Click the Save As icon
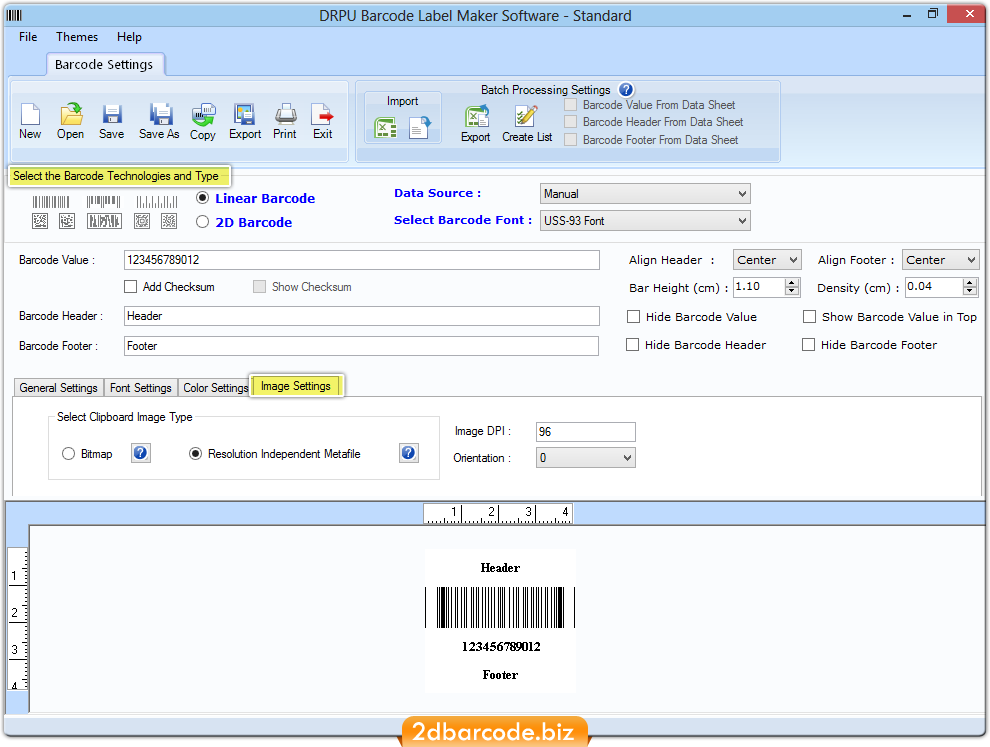The height and width of the screenshot is (747, 990). (x=160, y=114)
